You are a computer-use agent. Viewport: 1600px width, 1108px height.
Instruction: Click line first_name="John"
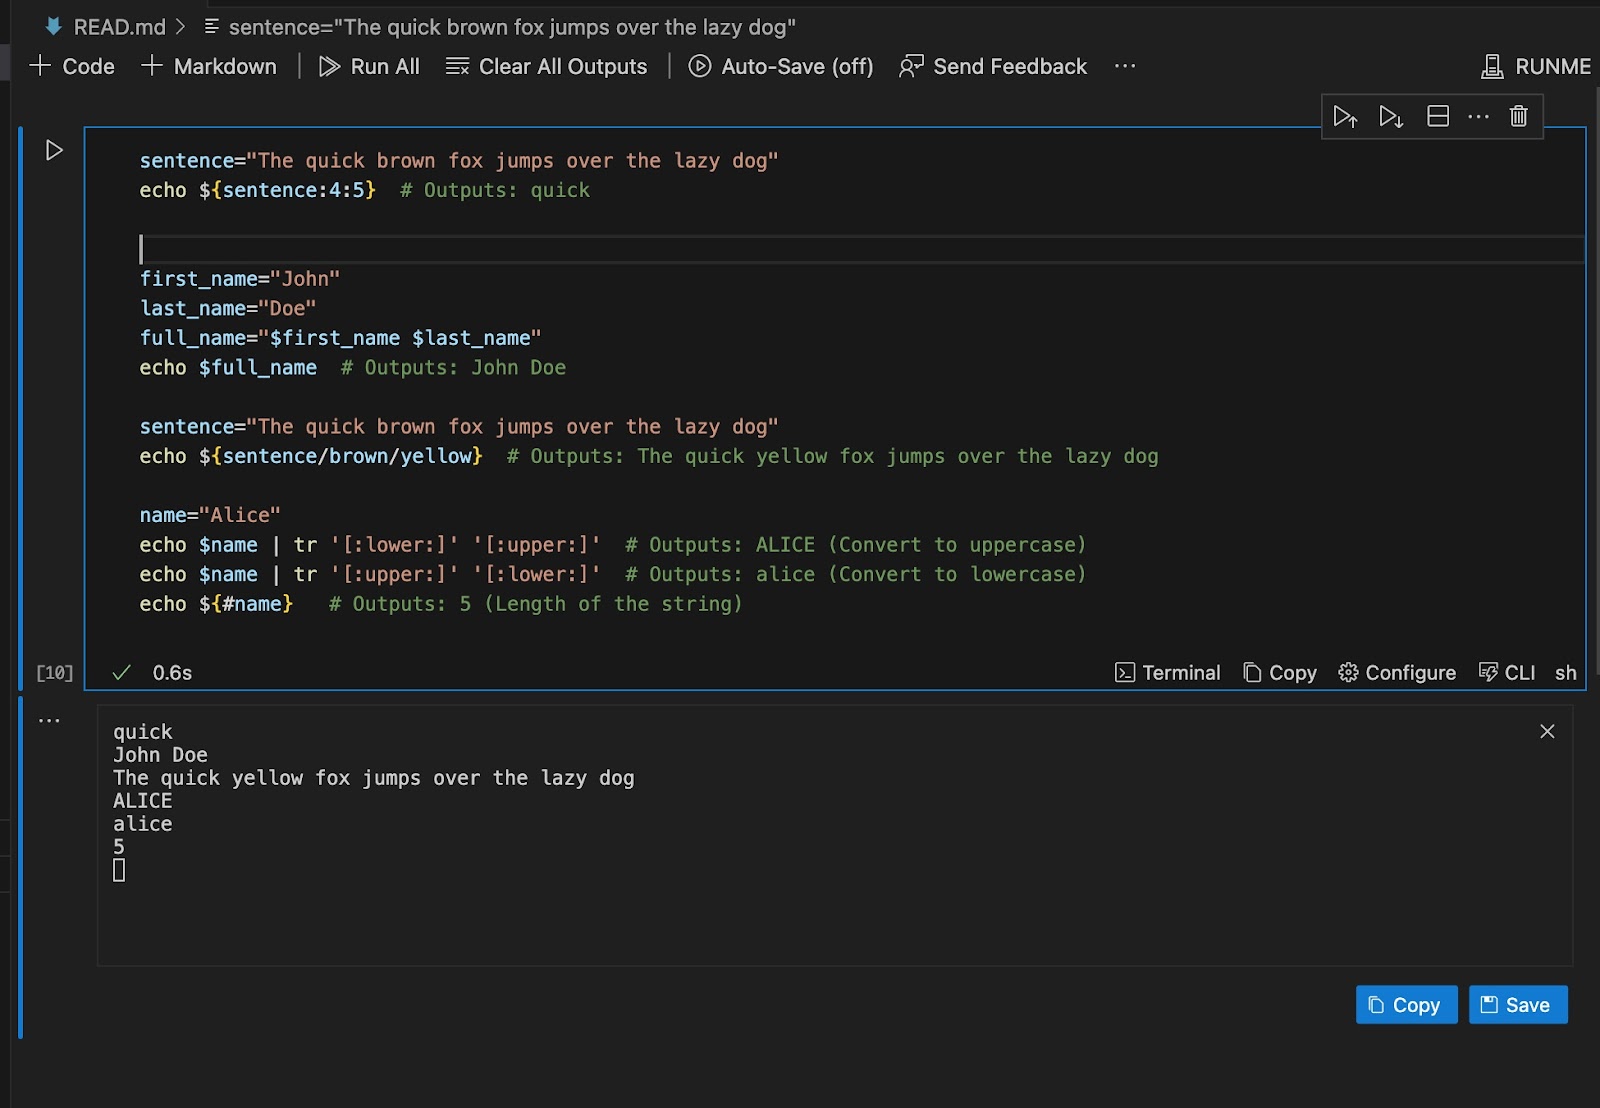(x=240, y=279)
